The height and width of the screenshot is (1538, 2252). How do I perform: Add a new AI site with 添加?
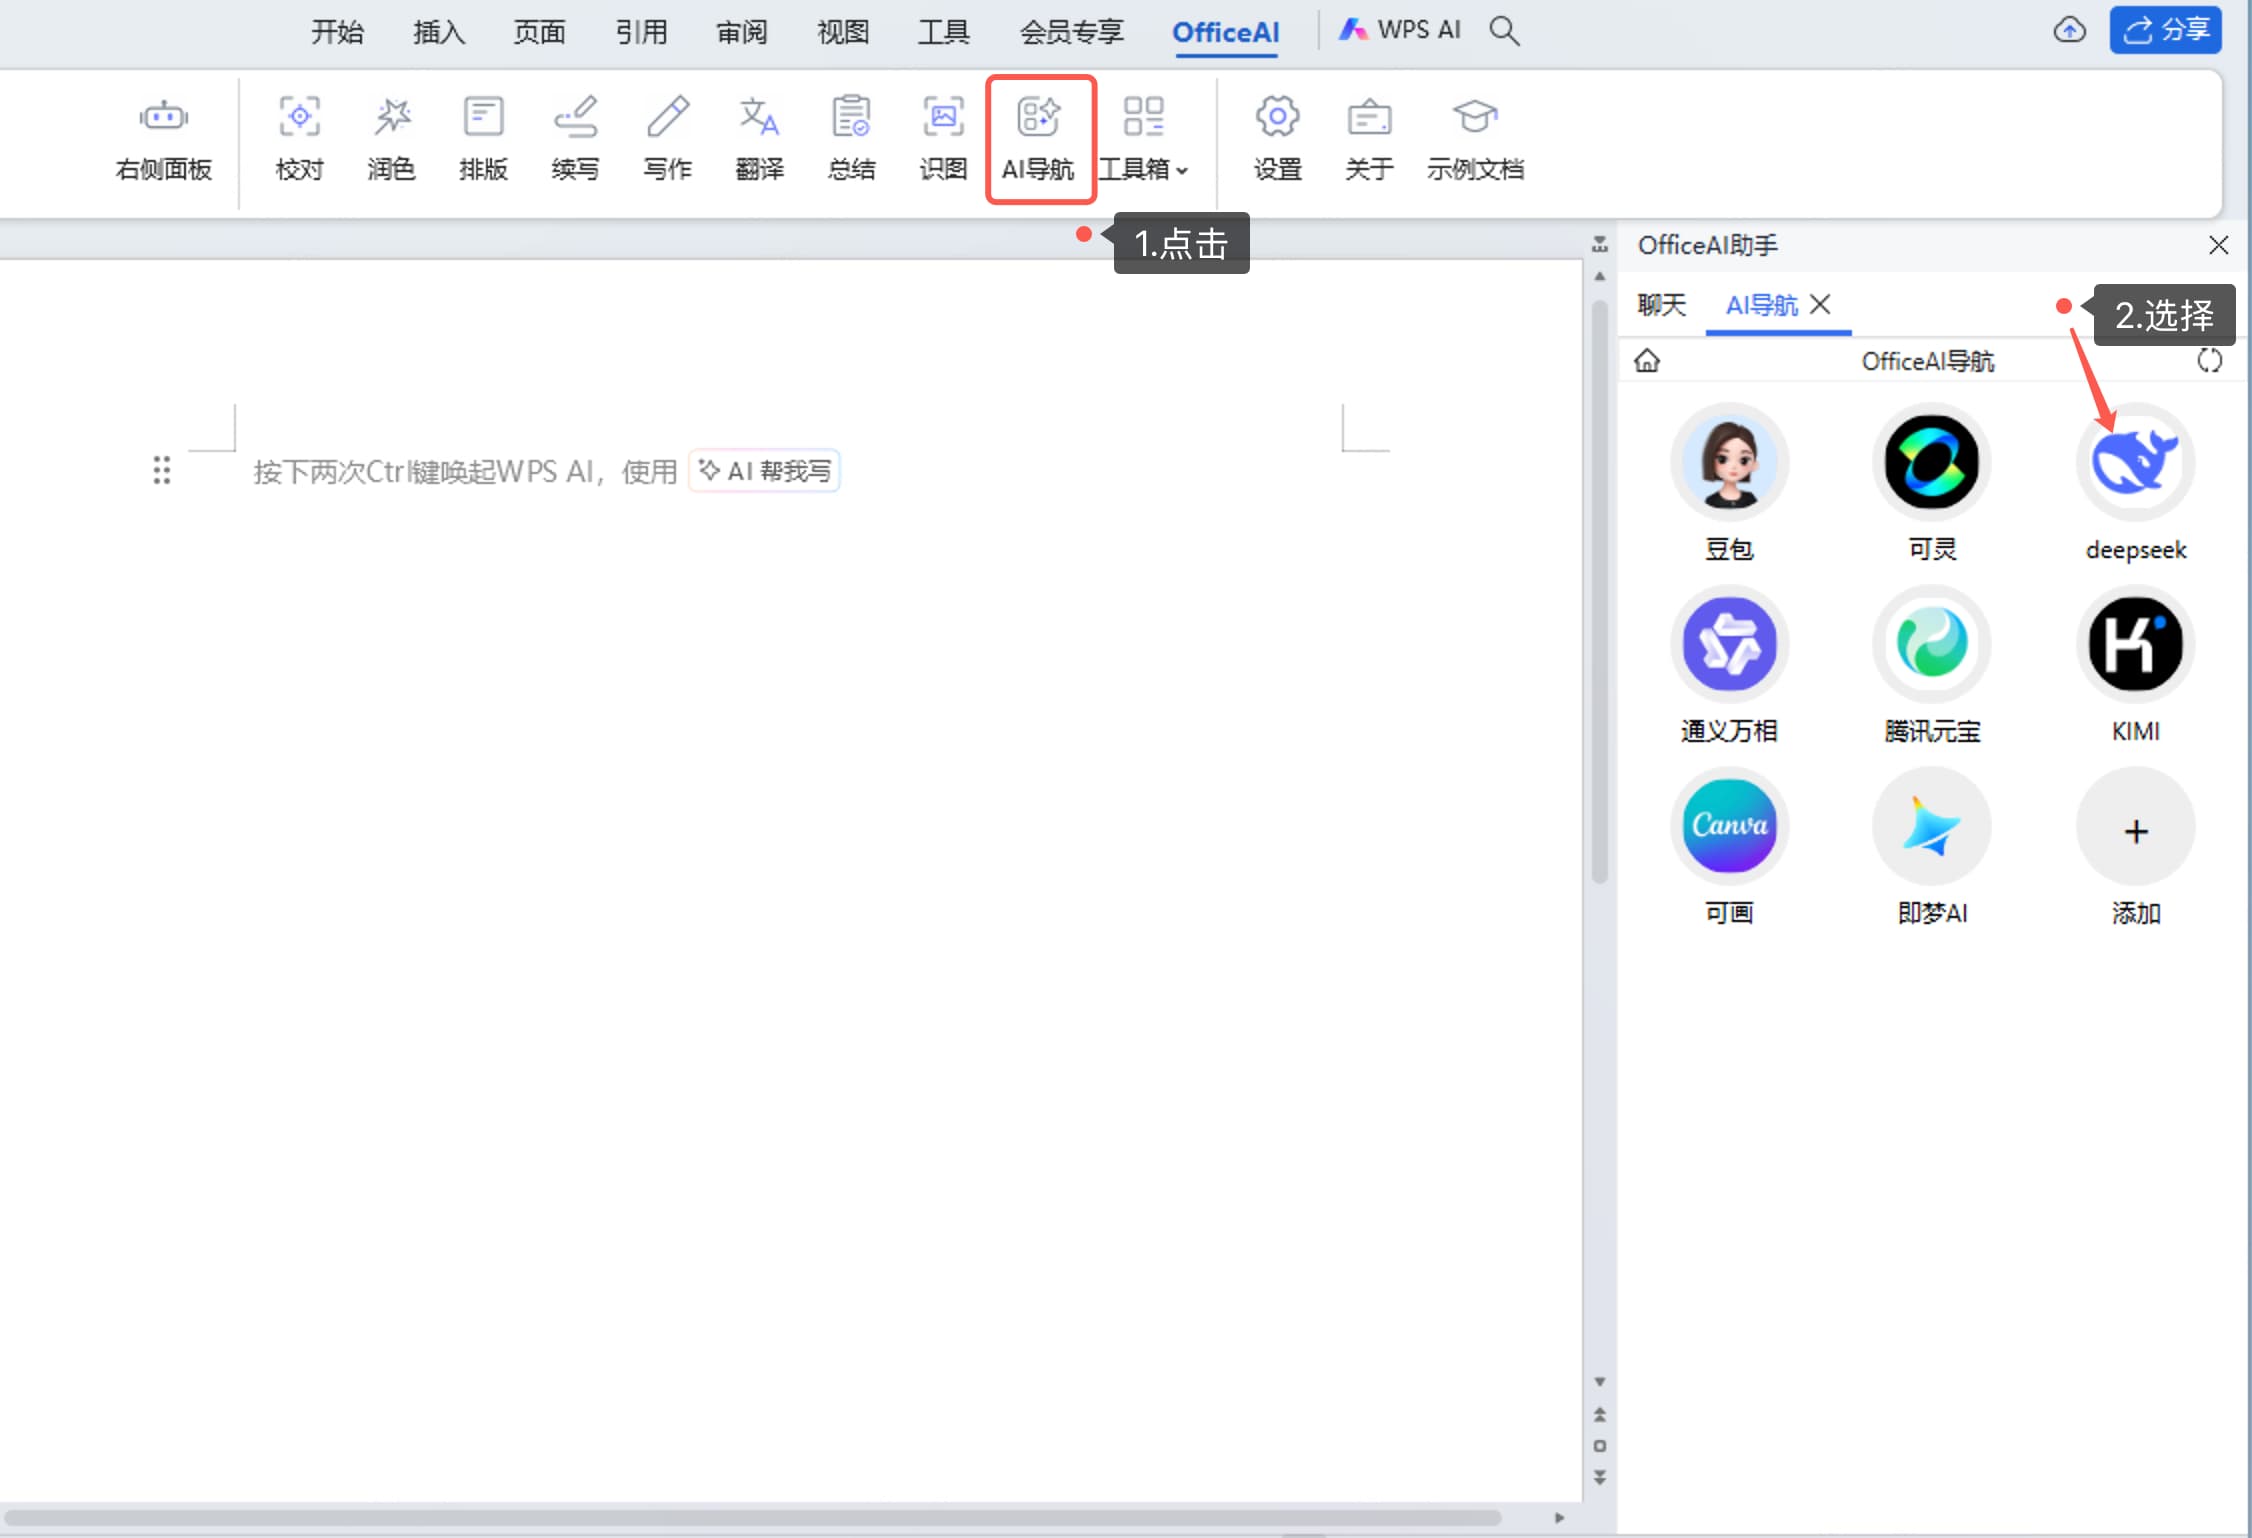2135,831
